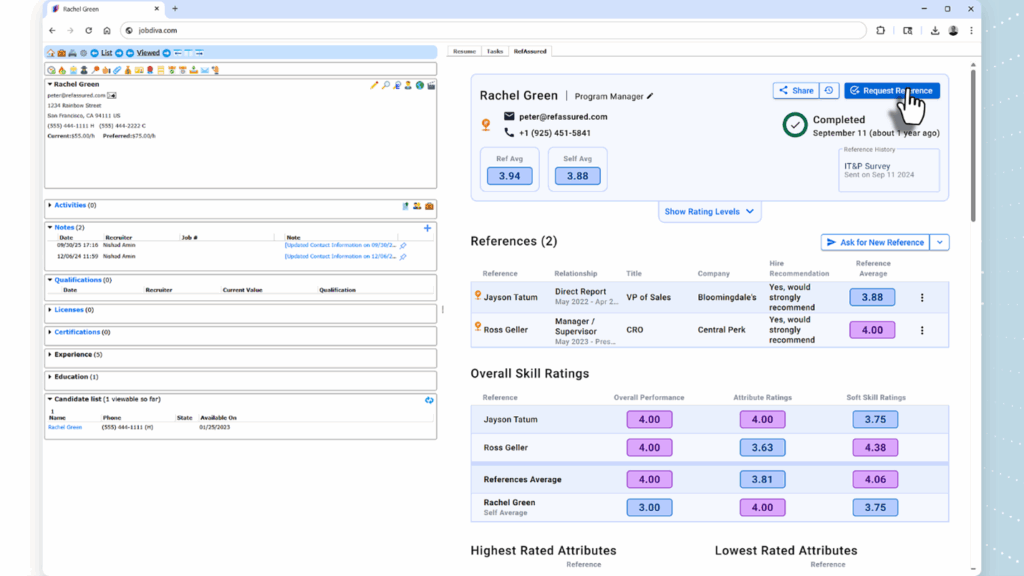The height and width of the screenshot is (576, 1024).
Task: Click the pencil edit icon in Rachel Green's contact panel
Action: point(375,86)
